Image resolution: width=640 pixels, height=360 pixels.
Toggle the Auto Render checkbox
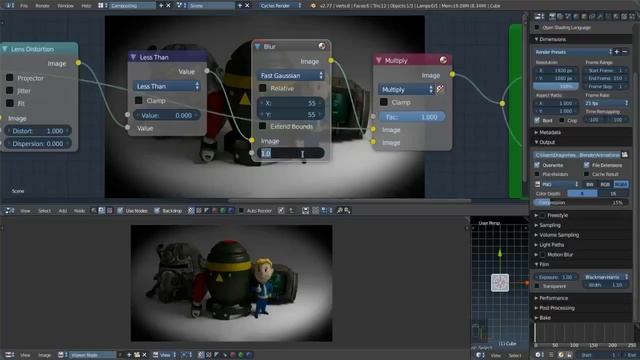click(x=241, y=211)
